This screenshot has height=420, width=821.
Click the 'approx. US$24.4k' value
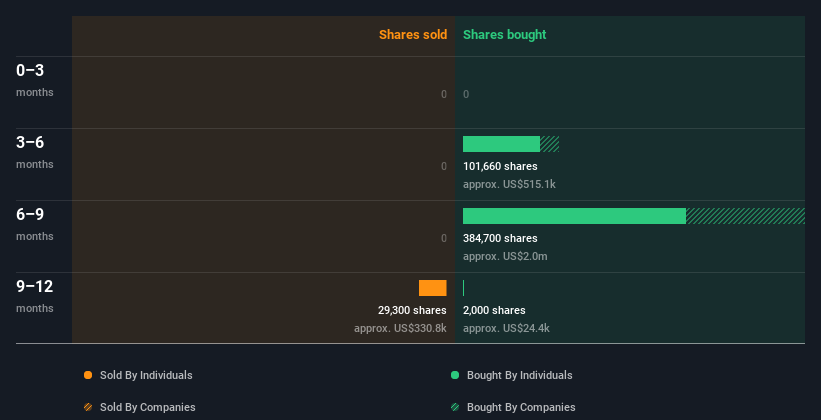pyautogui.click(x=506, y=328)
